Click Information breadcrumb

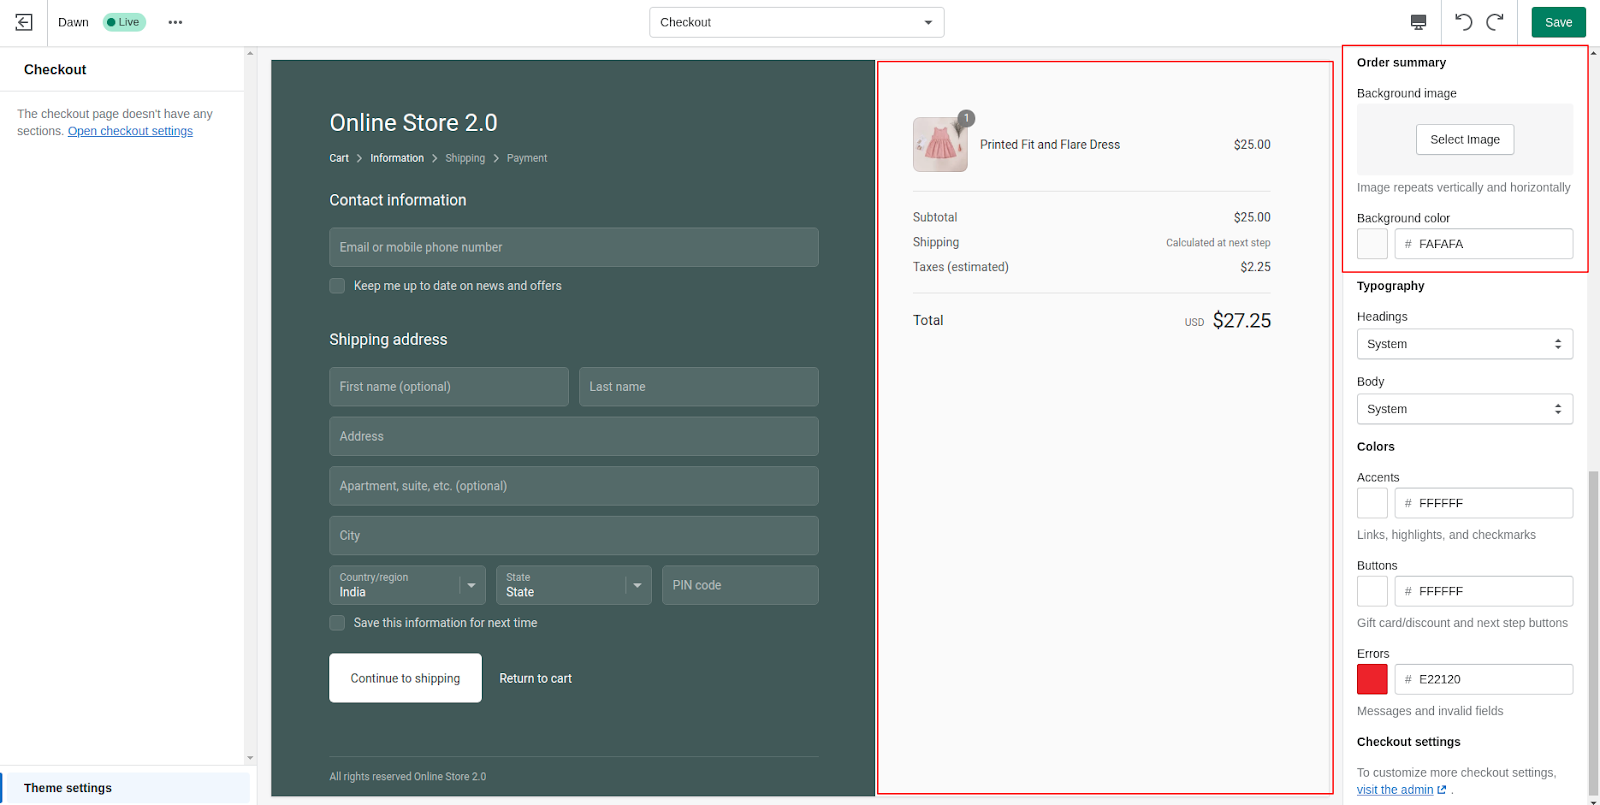coord(397,158)
